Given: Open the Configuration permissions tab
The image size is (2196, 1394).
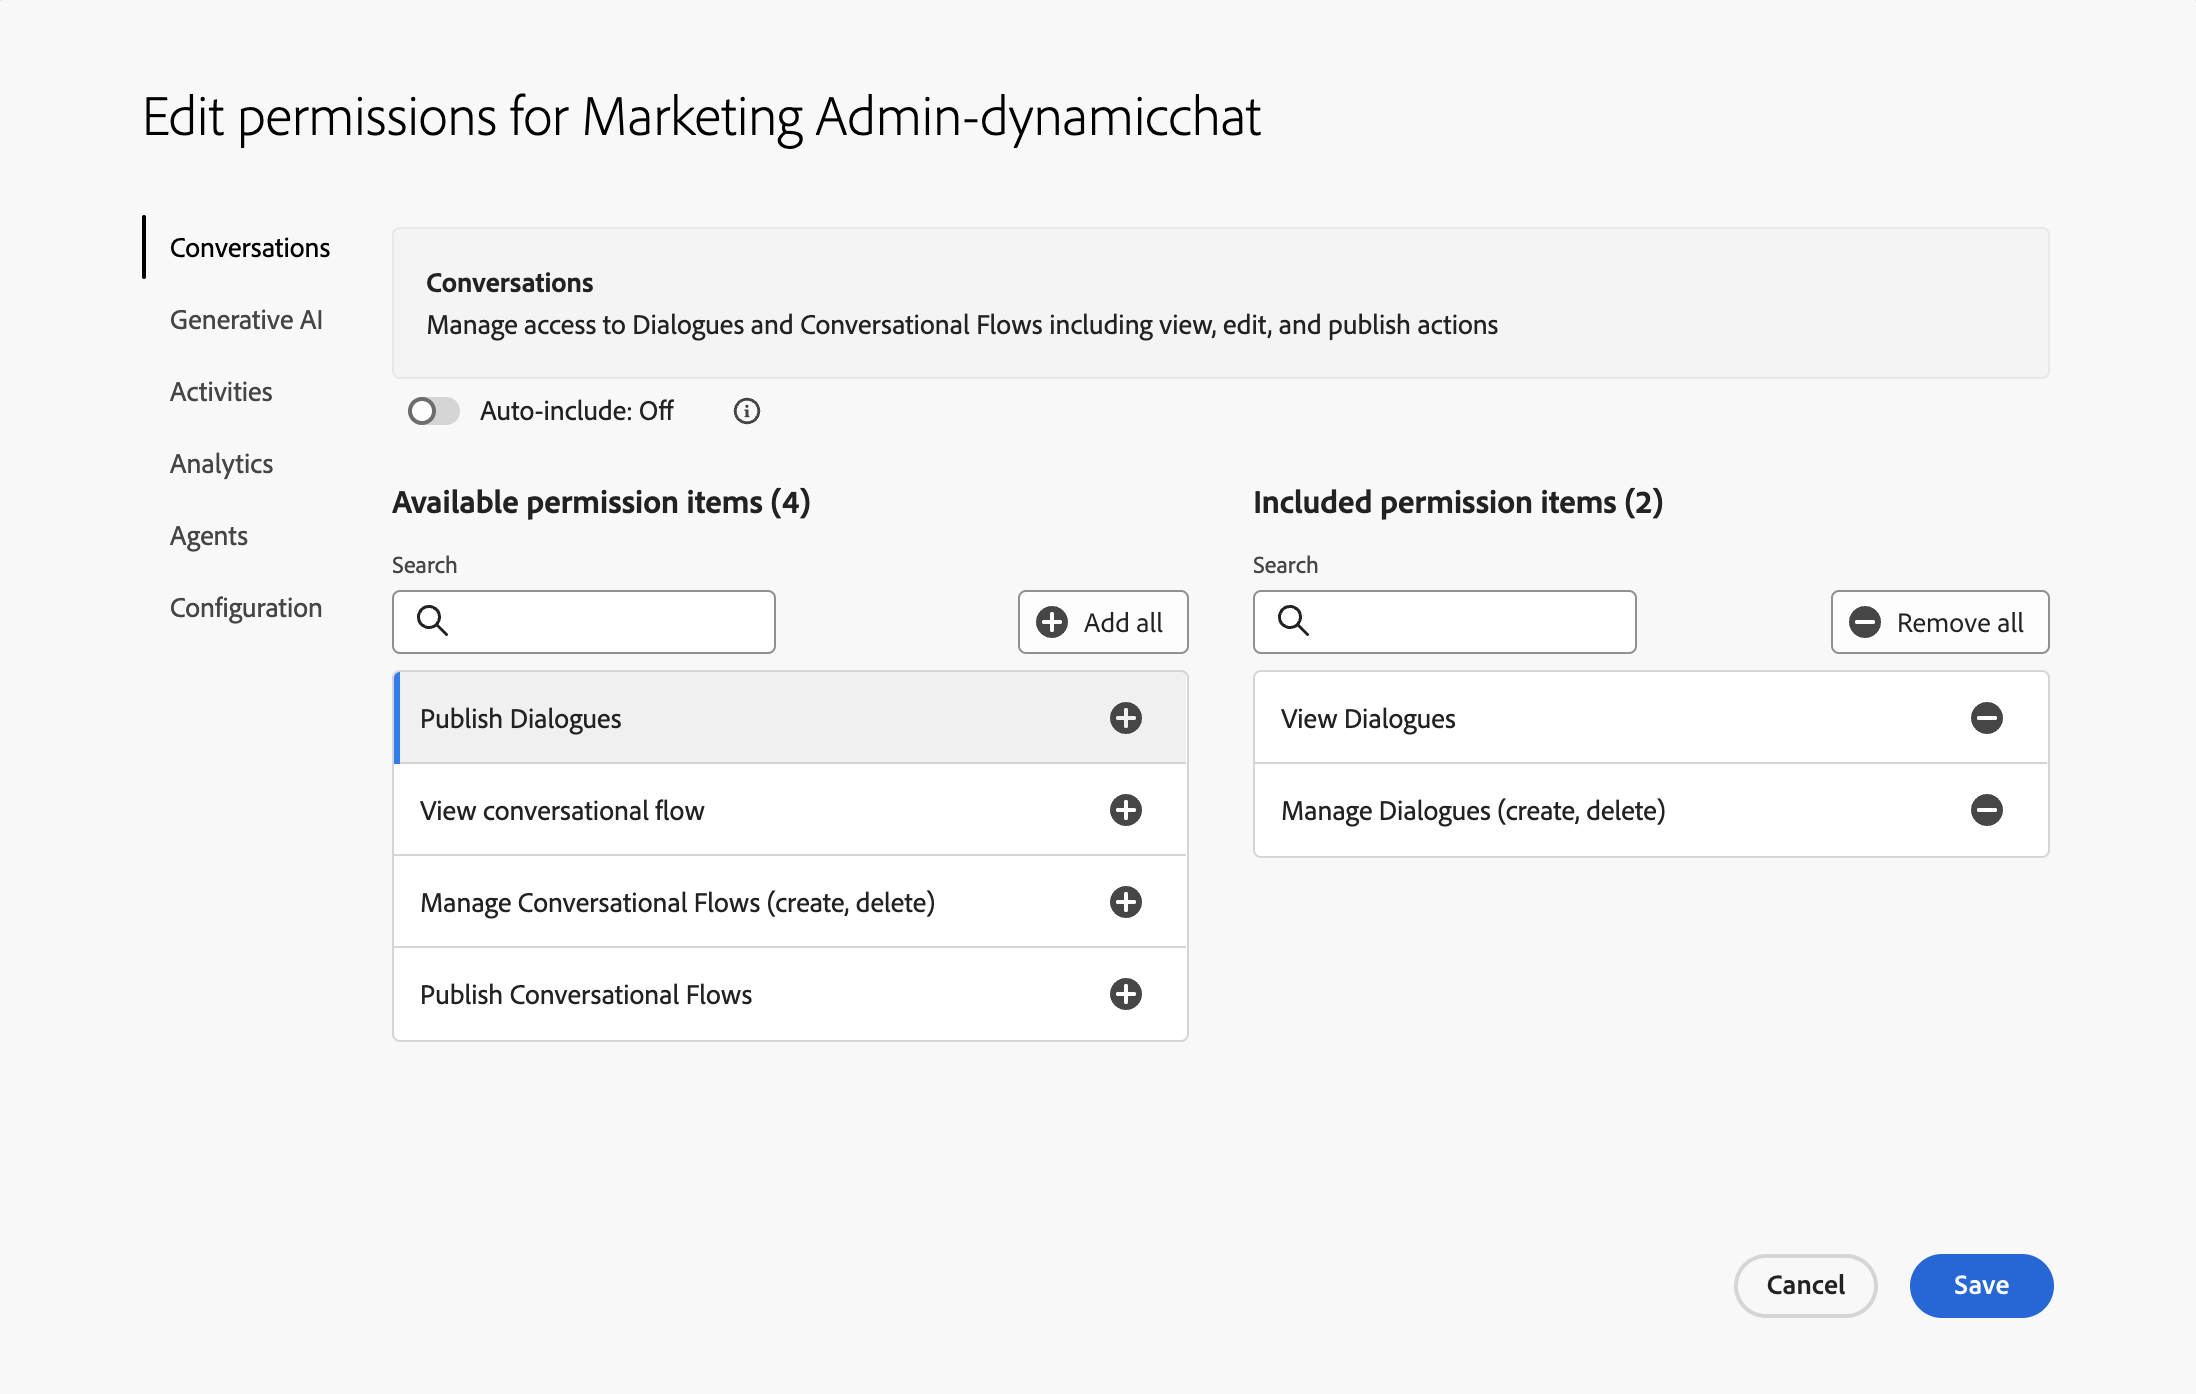Looking at the screenshot, I should 246,608.
